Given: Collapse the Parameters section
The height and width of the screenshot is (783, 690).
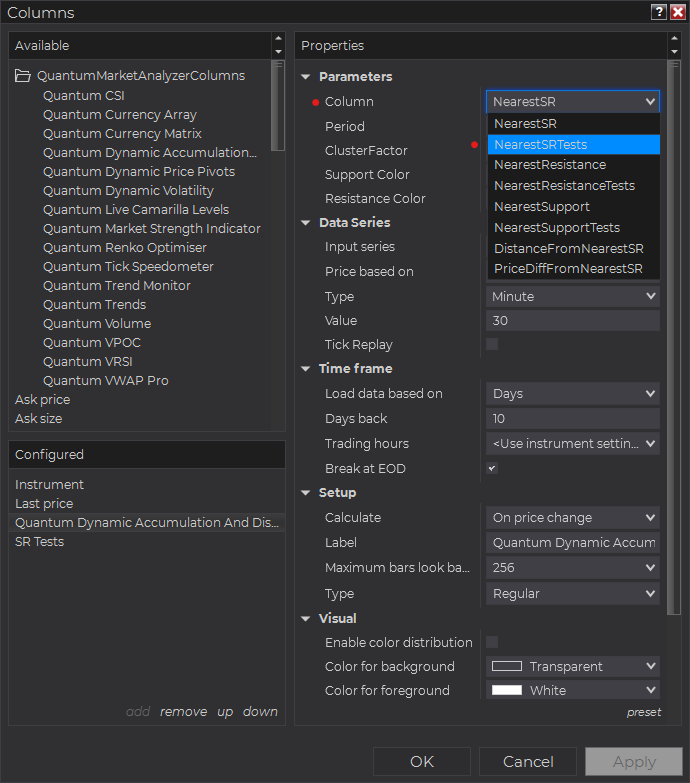Looking at the screenshot, I should pyautogui.click(x=306, y=77).
